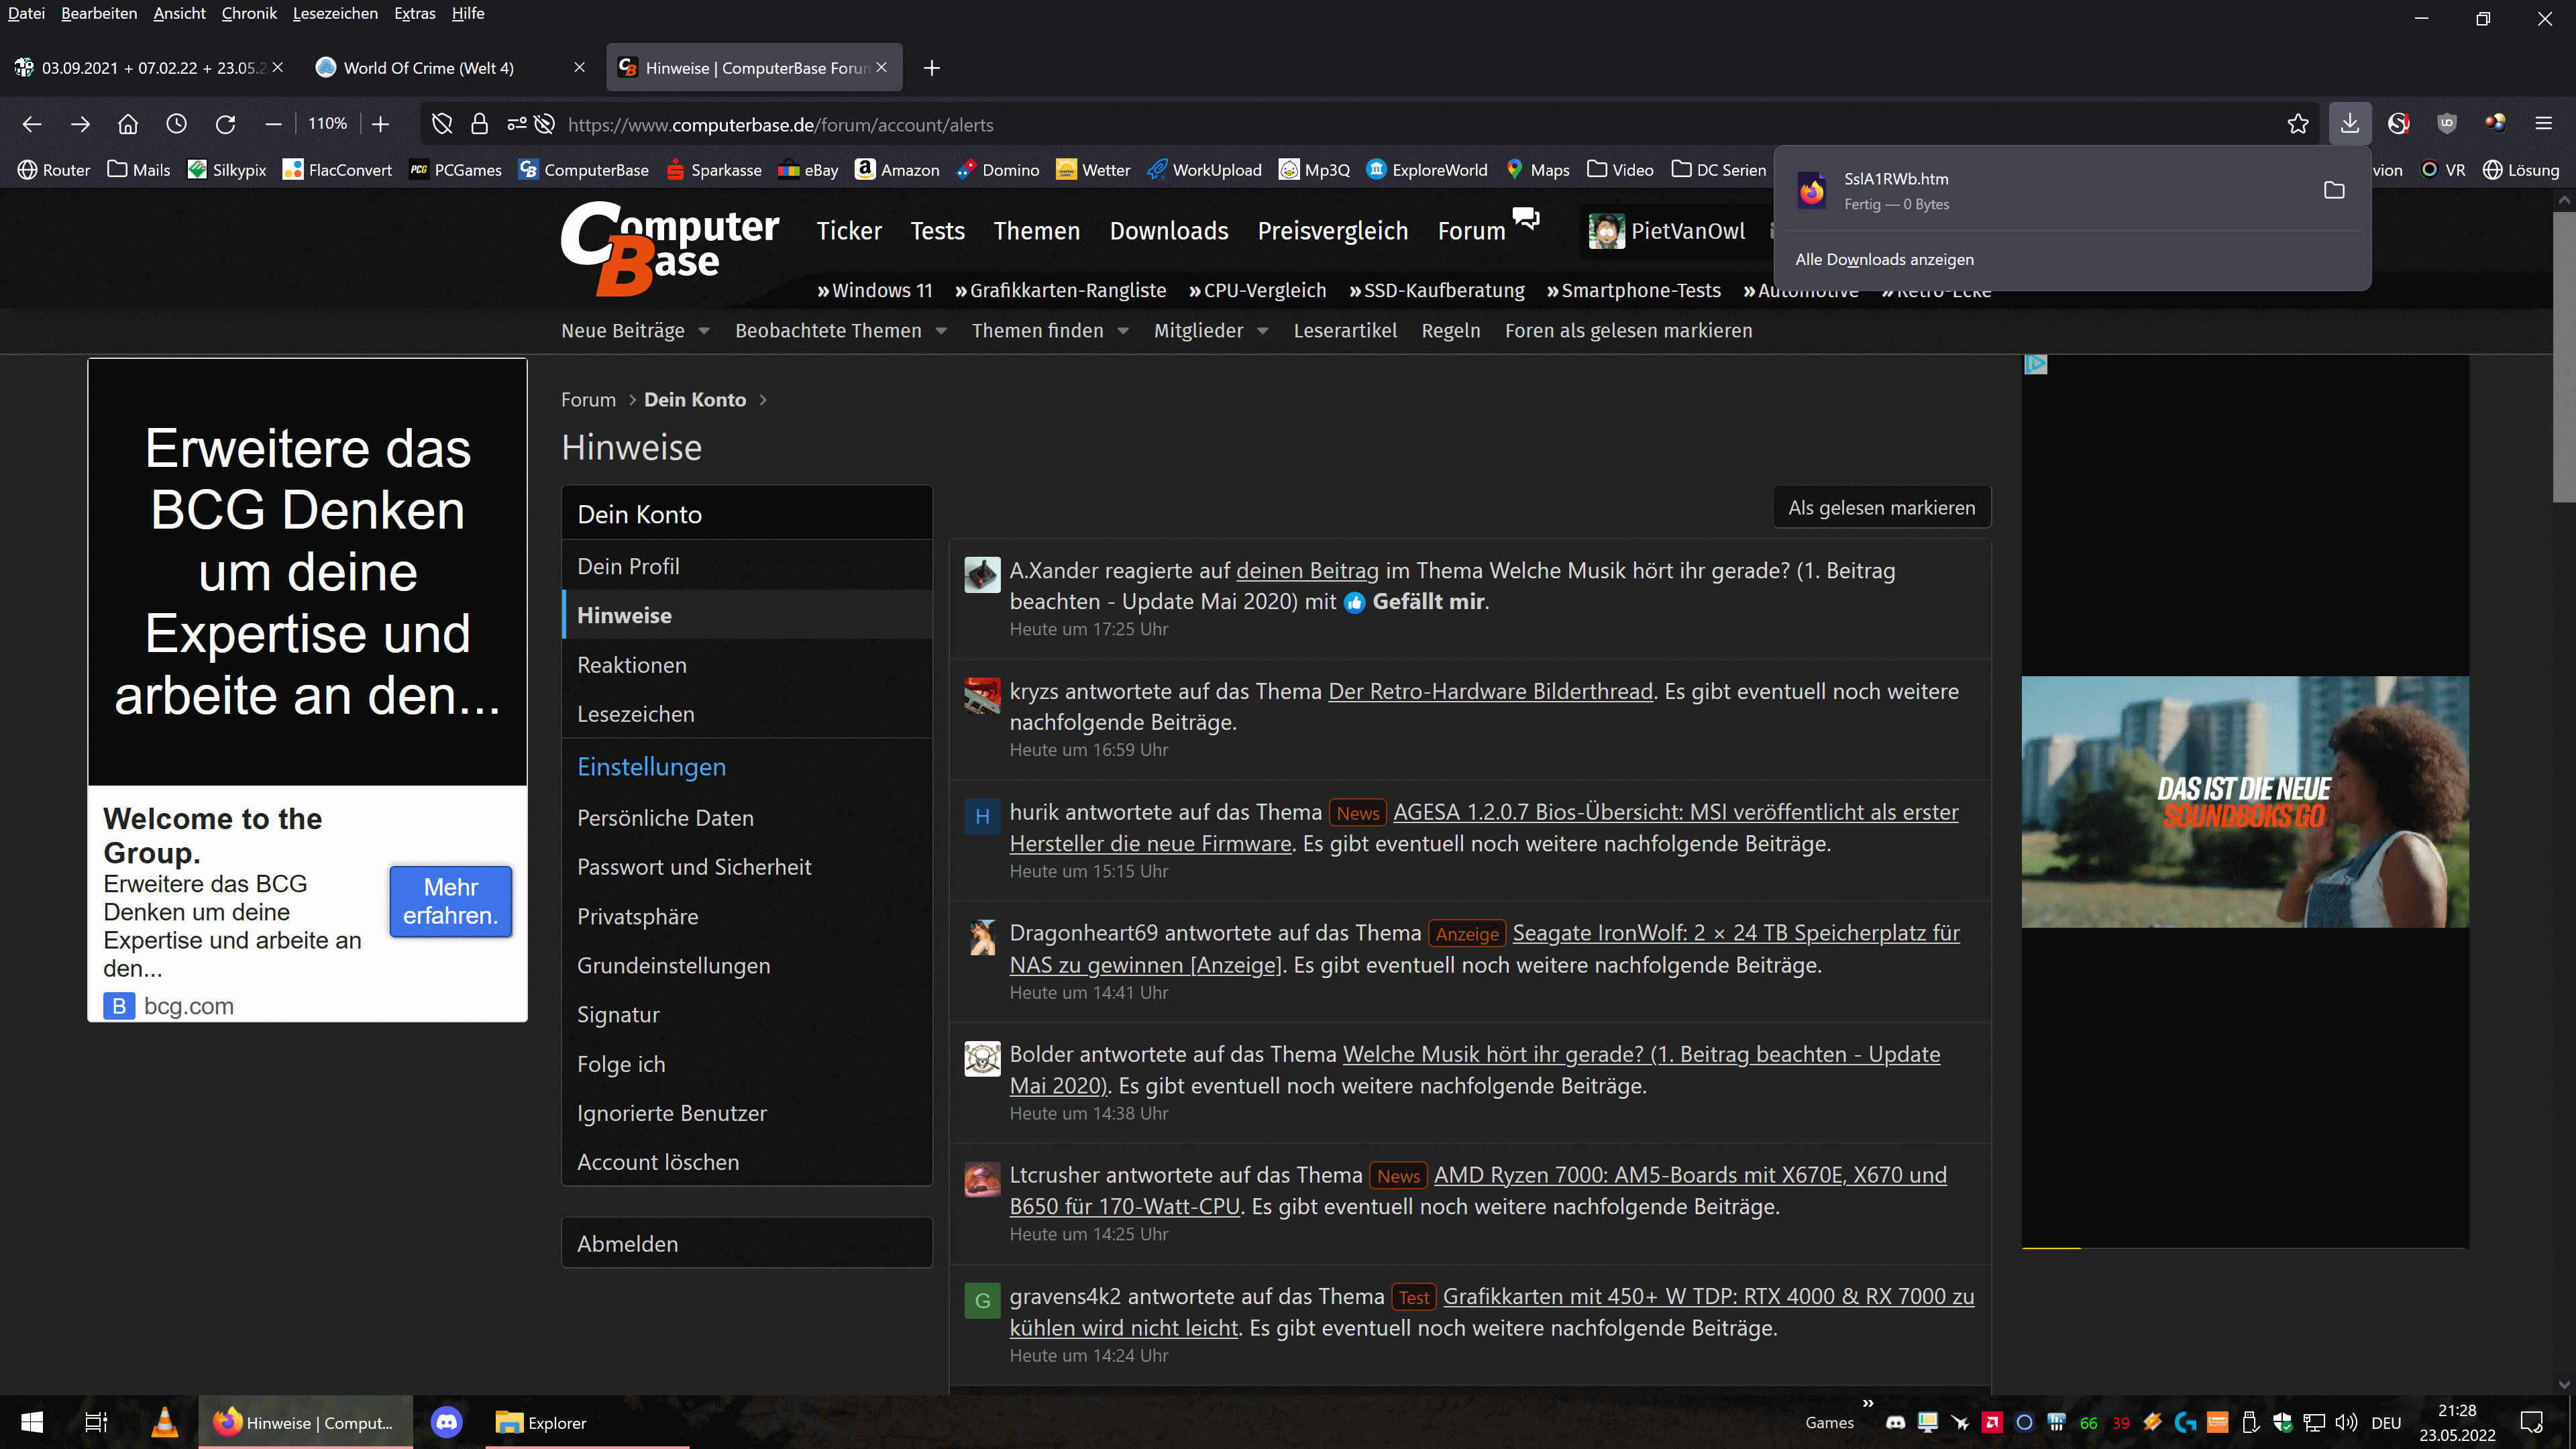Zoom out with the minus icon
2576x1449 pixels.
[273, 124]
